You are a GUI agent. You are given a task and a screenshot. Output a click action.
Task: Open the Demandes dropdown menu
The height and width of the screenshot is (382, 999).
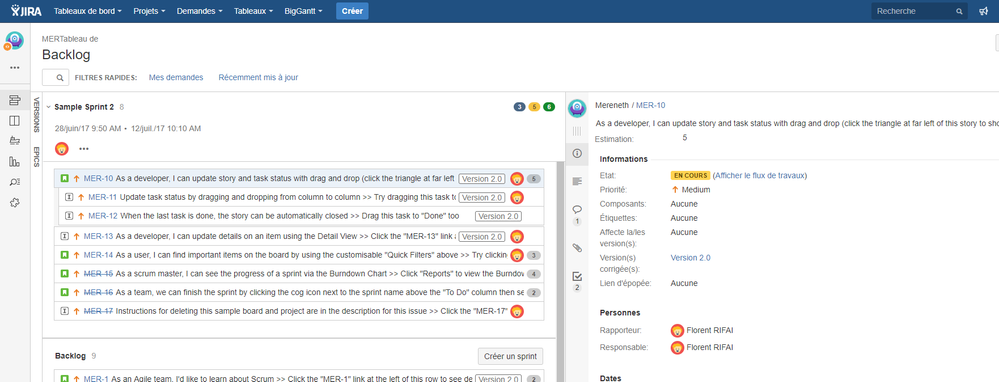pos(199,11)
